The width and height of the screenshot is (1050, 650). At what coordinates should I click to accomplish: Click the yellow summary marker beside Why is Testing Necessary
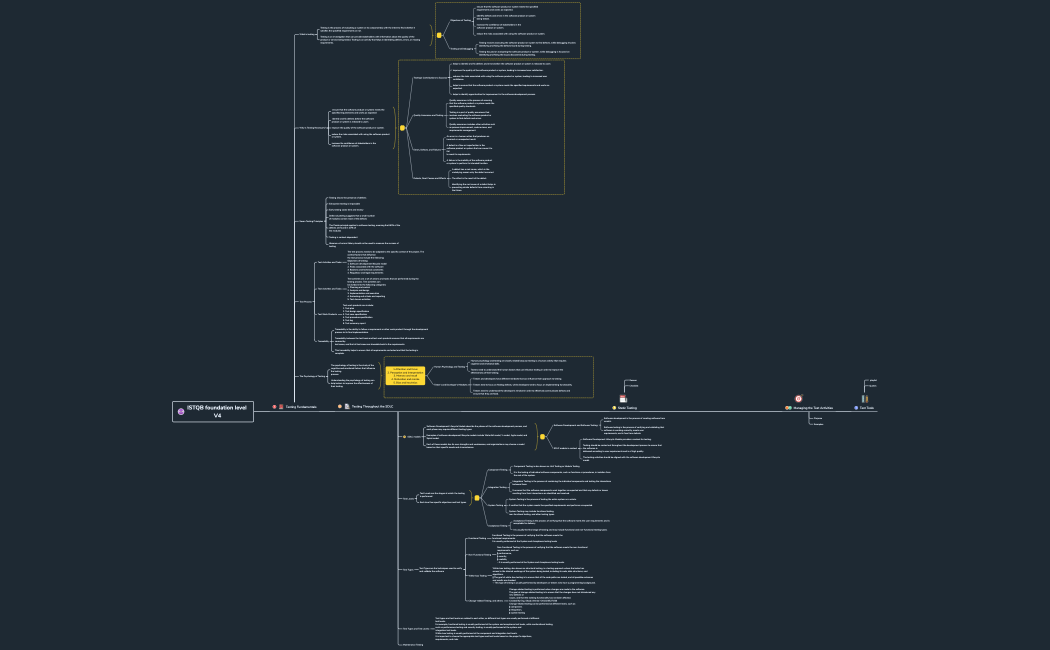402,128
